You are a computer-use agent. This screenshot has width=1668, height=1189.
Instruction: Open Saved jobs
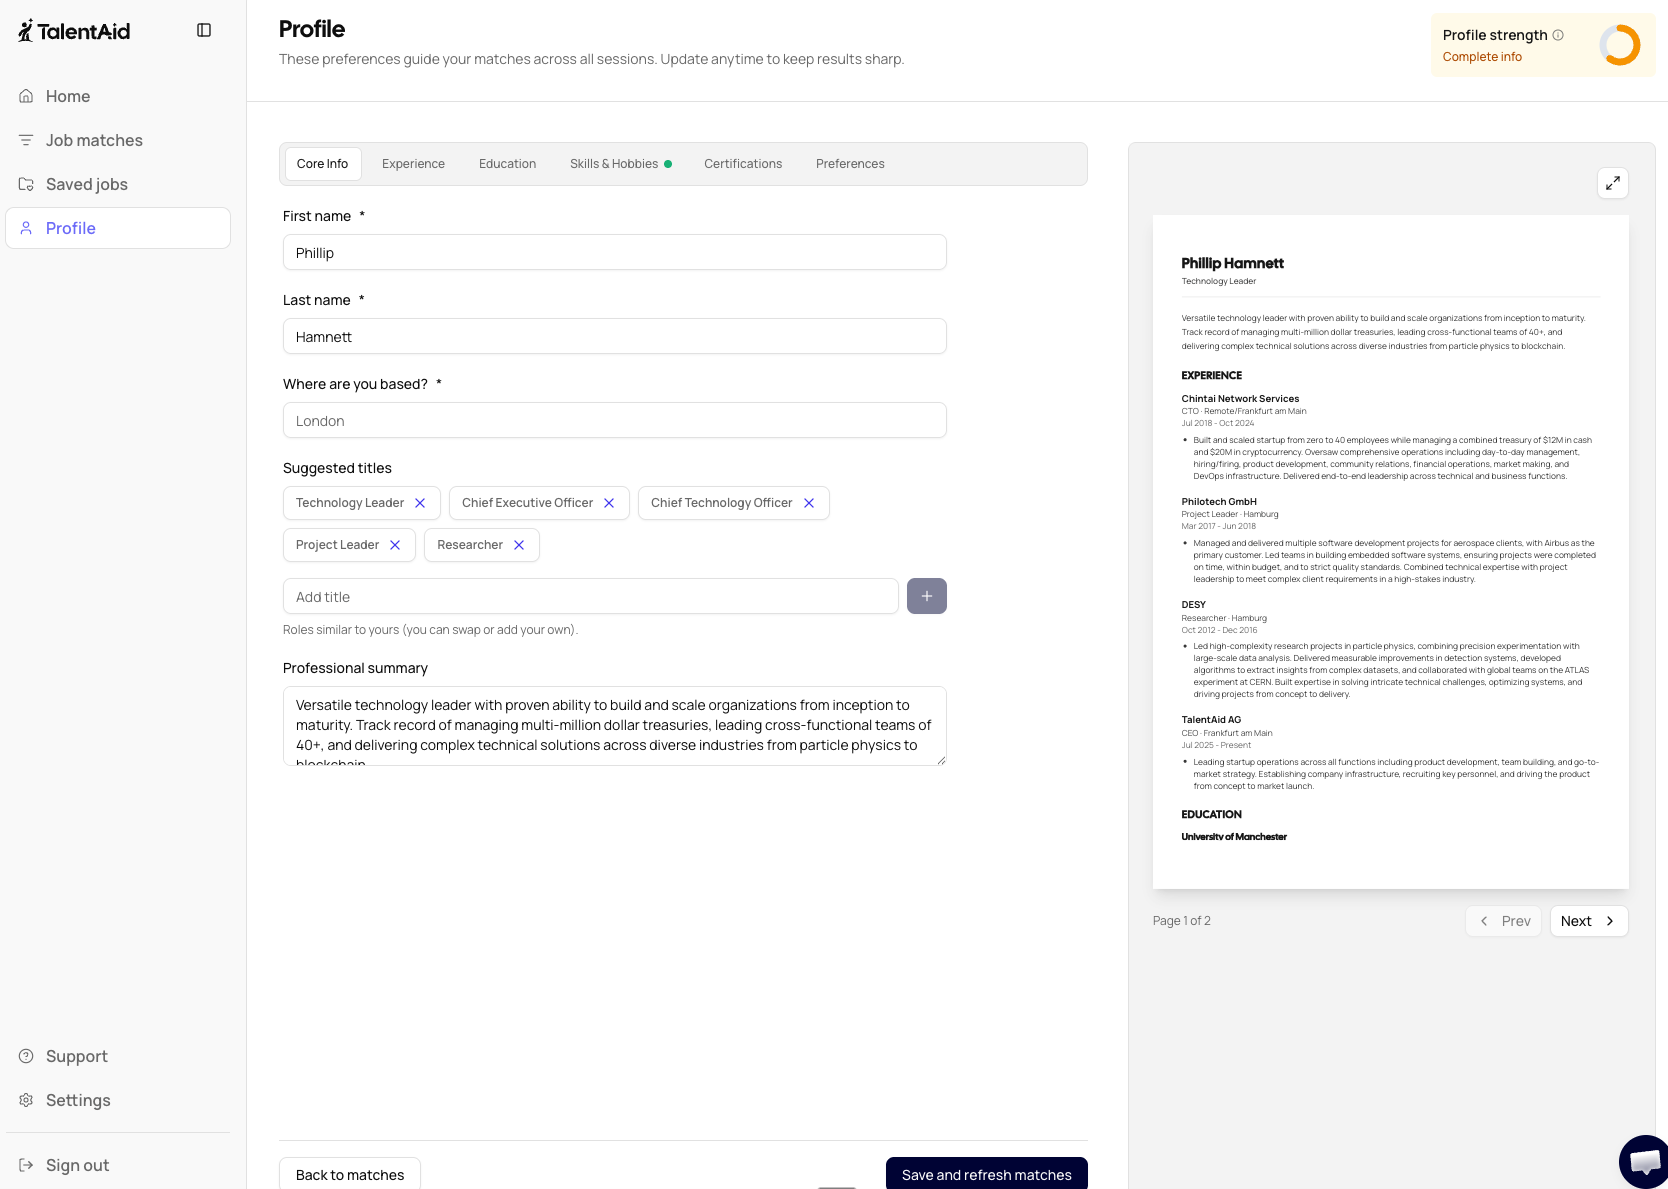tap(118, 184)
